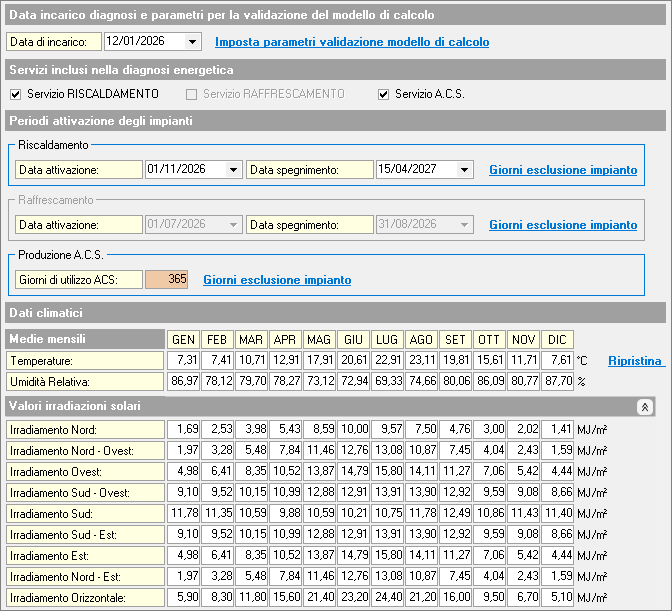Select the Irradiamento Nord row label

pyautogui.click(x=84, y=429)
